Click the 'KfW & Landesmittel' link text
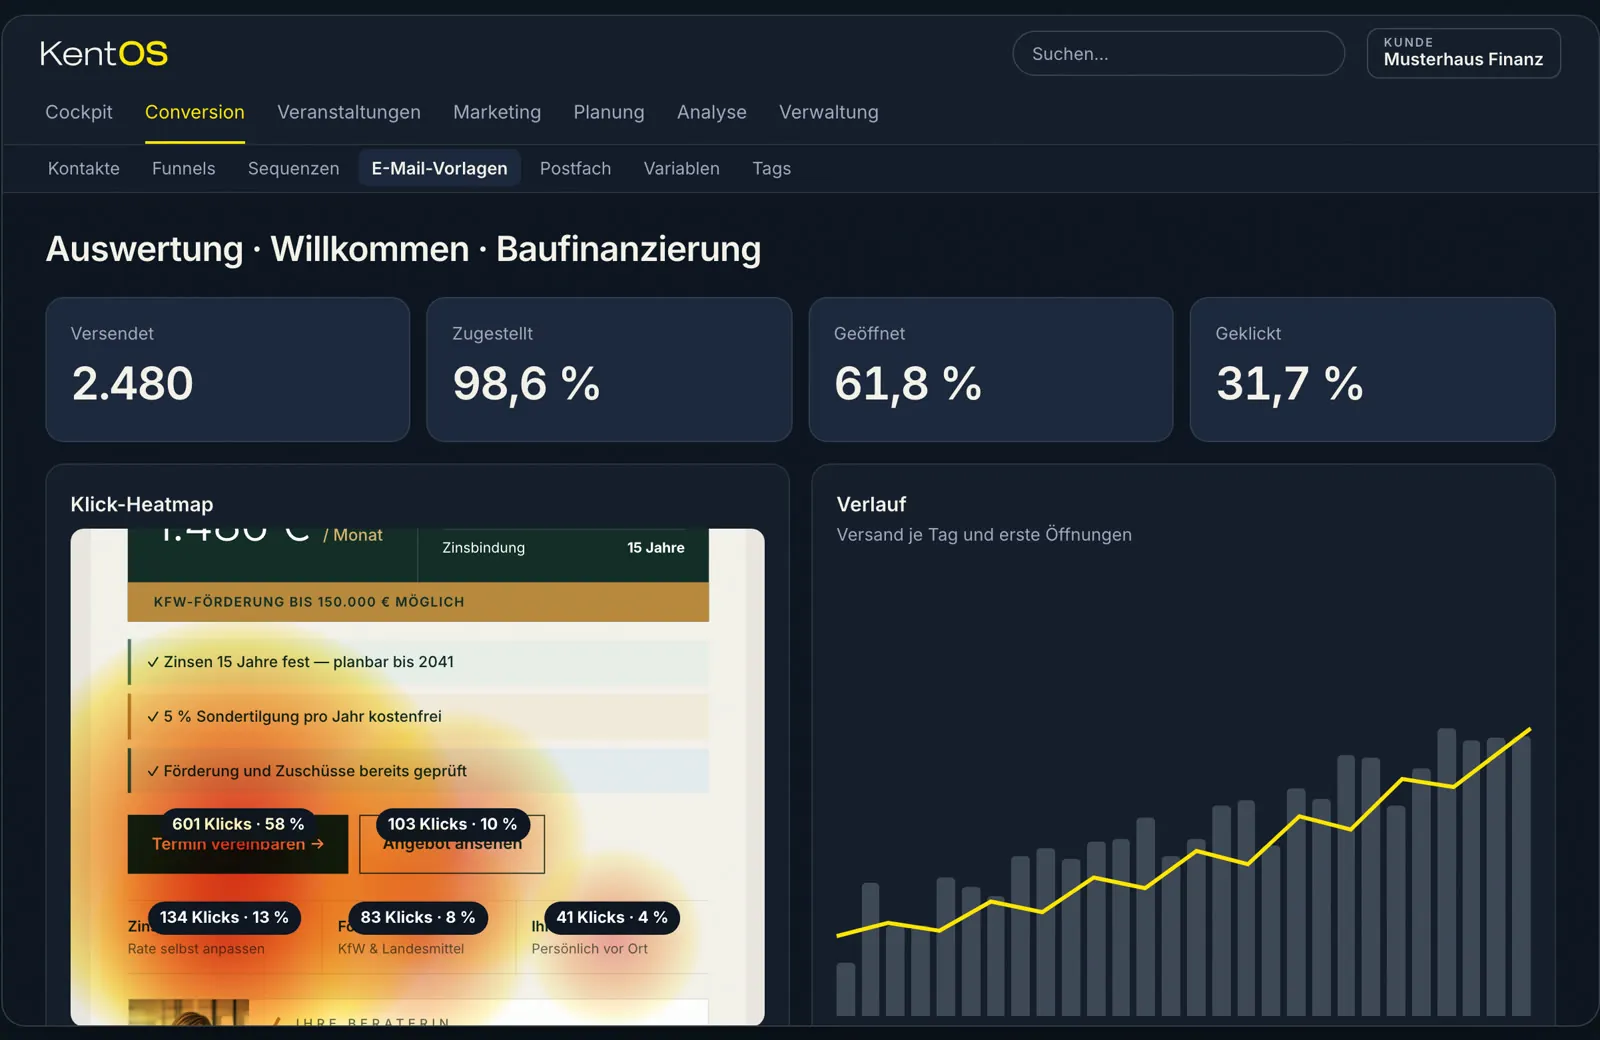This screenshot has height=1040, width=1600. (x=401, y=949)
